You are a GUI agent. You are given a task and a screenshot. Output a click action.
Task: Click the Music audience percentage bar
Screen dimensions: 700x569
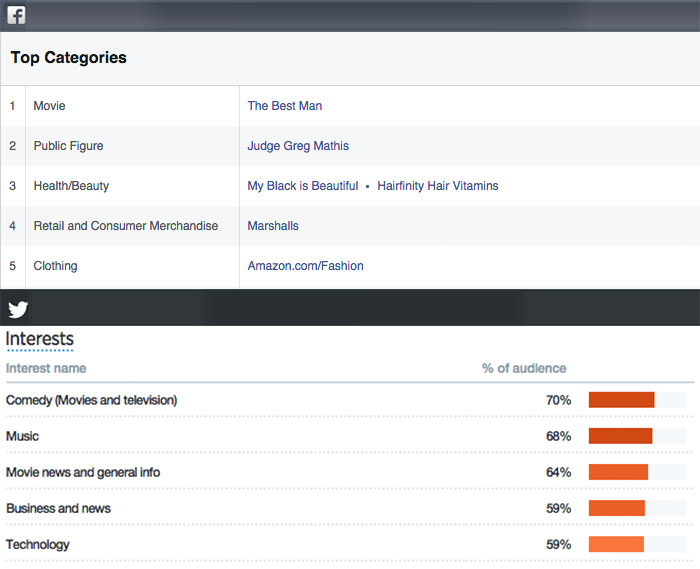point(637,436)
